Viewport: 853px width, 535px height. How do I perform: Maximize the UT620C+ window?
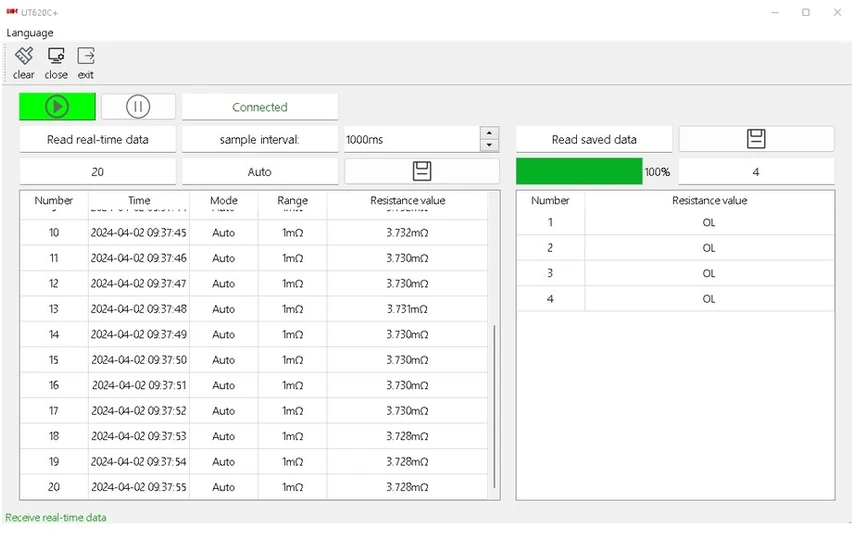(x=806, y=12)
